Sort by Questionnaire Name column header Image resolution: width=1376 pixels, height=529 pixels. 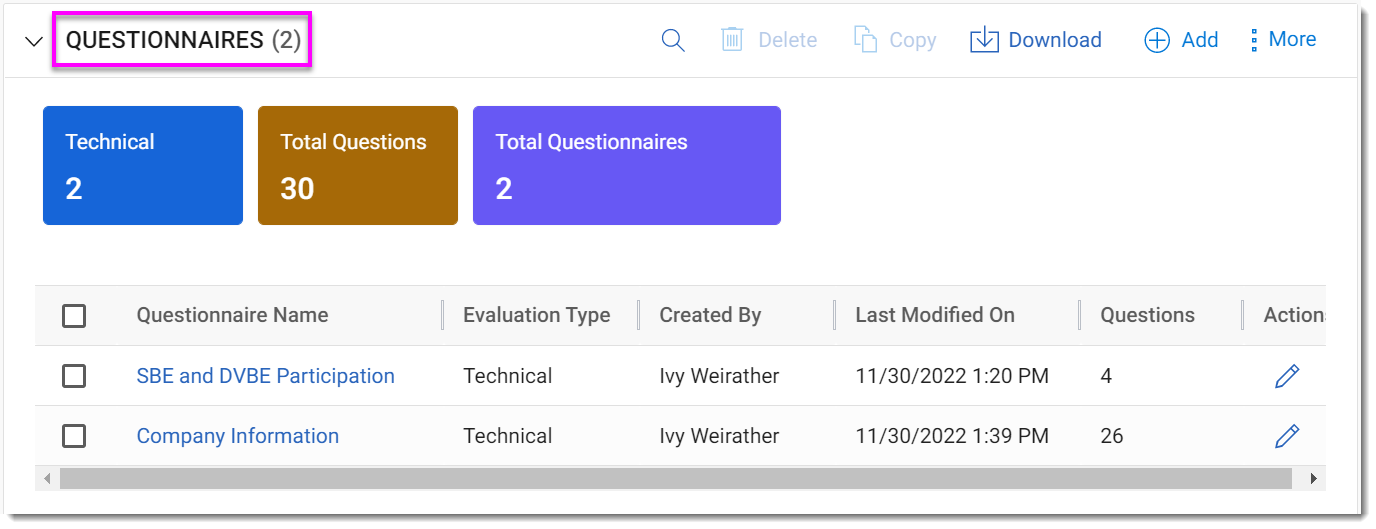click(x=232, y=315)
